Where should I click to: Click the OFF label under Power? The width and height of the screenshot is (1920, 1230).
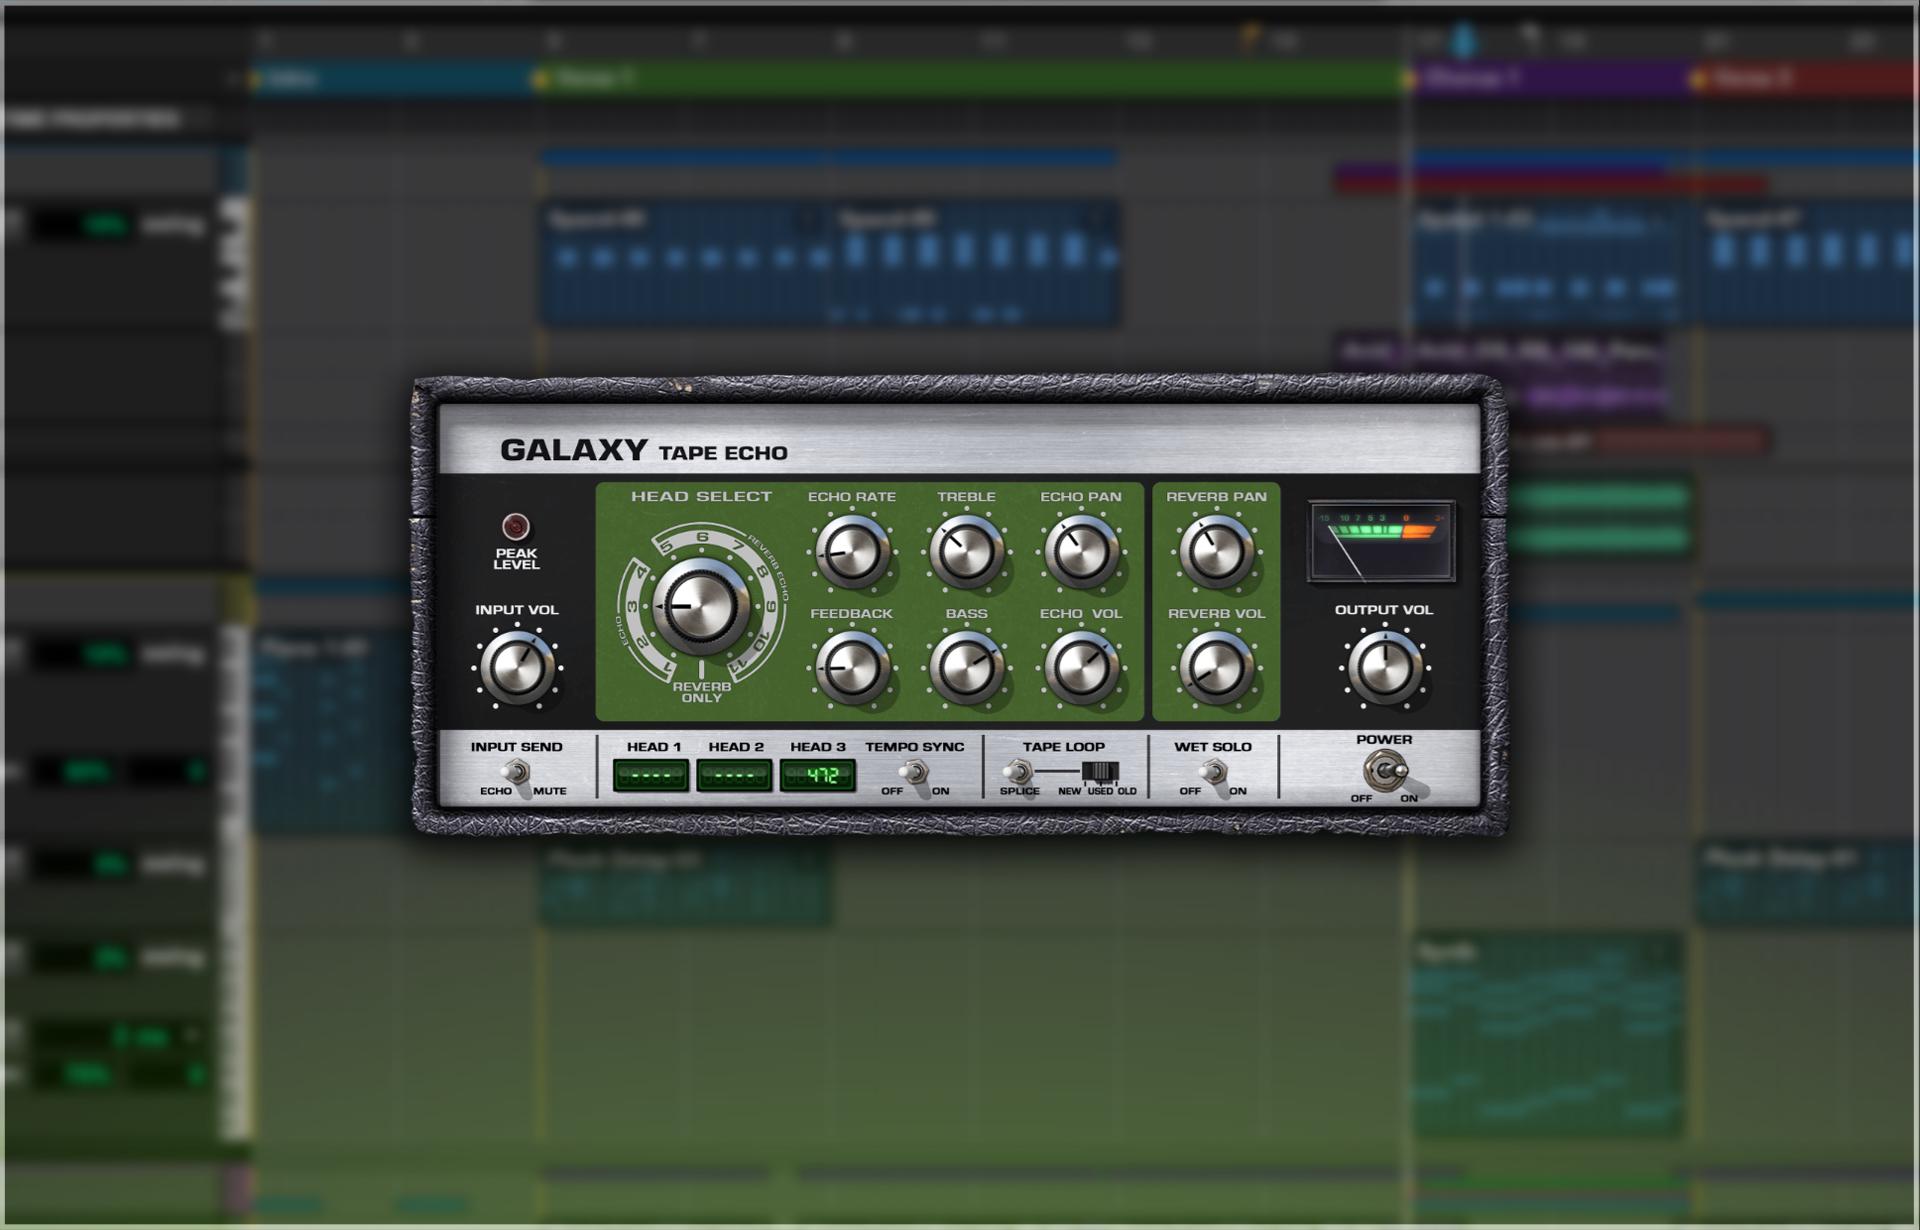click(1362, 798)
